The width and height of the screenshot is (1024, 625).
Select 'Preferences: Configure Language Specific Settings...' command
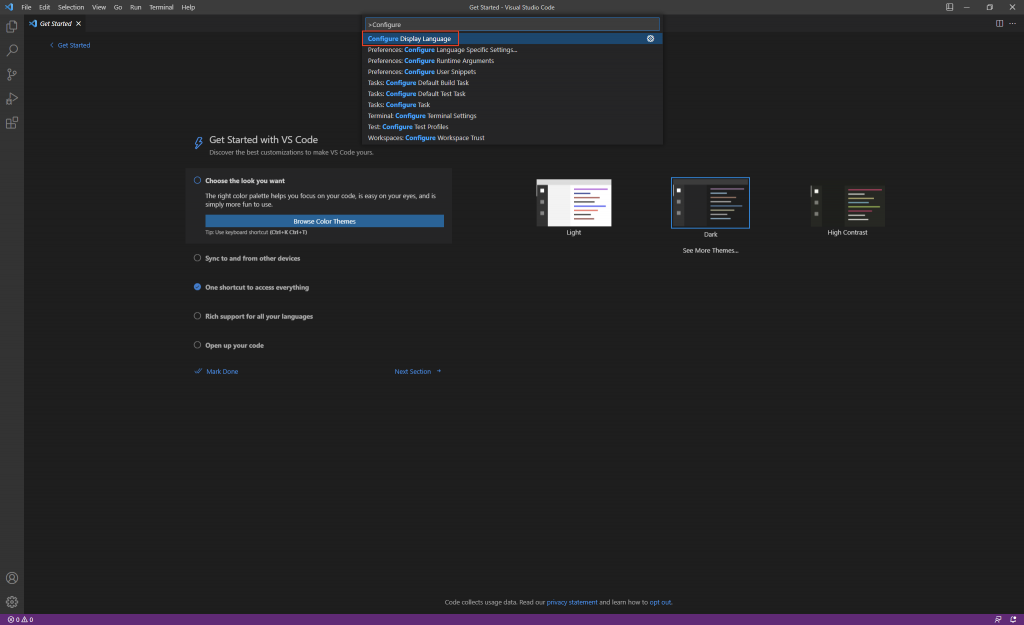tap(512, 50)
